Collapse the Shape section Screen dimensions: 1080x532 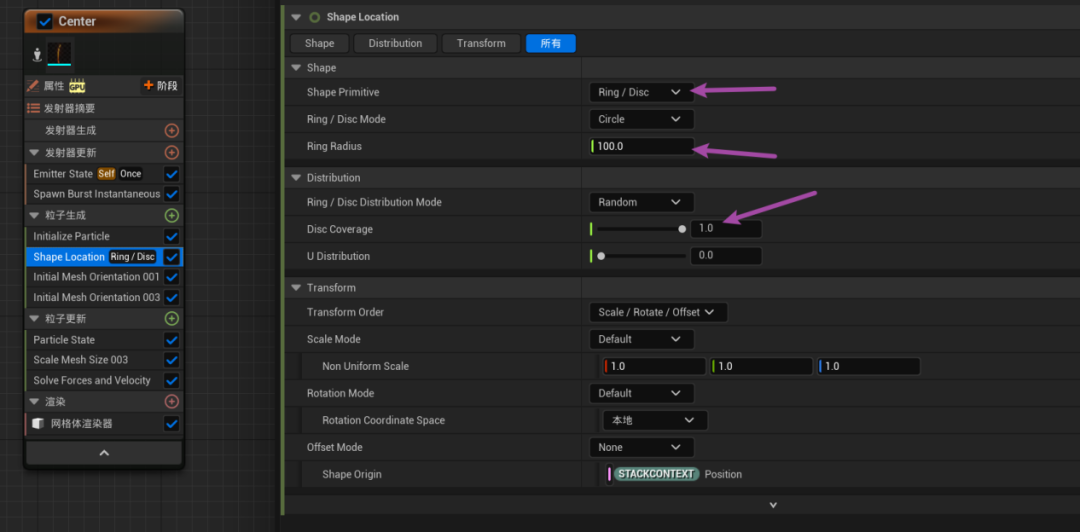(296, 68)
